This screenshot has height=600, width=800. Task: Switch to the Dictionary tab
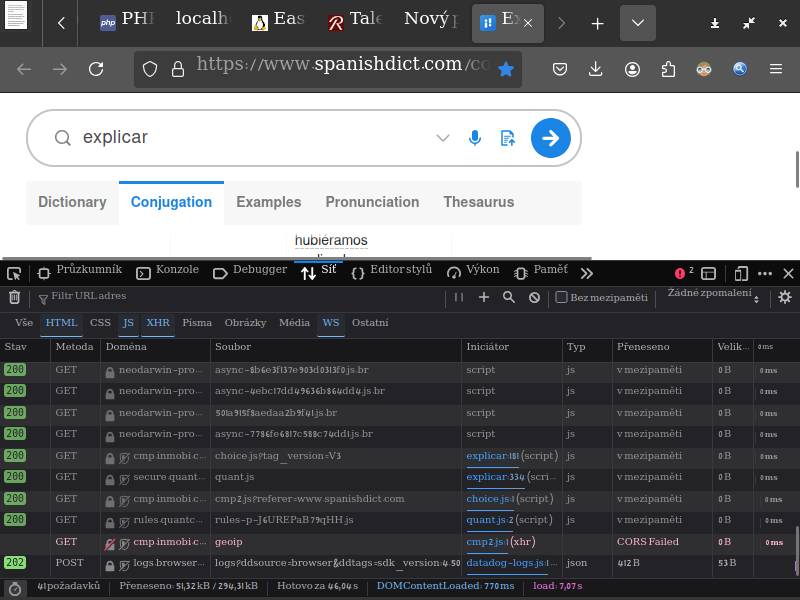pyautogui.click(x=72, y=203)
